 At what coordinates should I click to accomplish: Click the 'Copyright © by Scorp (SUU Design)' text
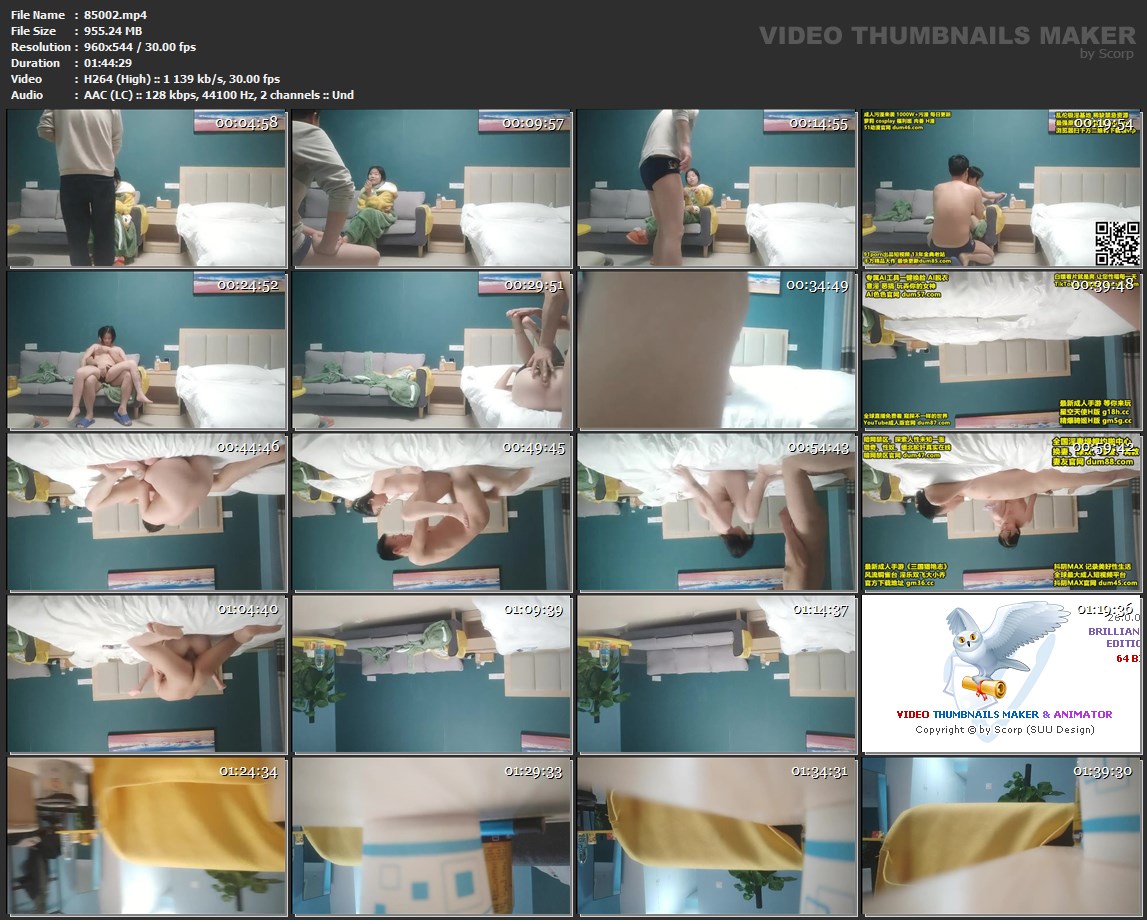[1005, 729]
